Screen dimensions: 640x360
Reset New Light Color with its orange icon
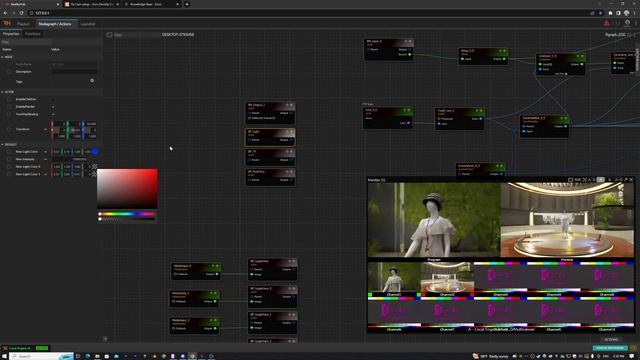tap(45, 152)
